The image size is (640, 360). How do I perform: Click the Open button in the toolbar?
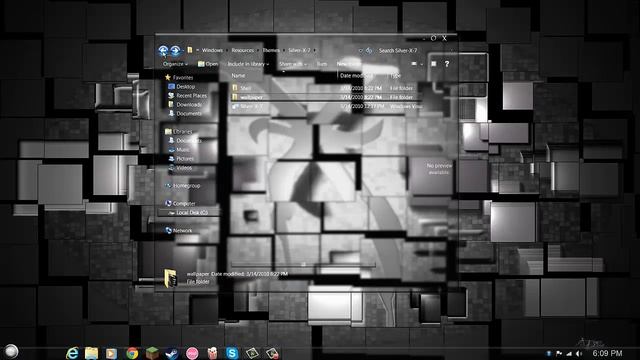pos(208,64)
